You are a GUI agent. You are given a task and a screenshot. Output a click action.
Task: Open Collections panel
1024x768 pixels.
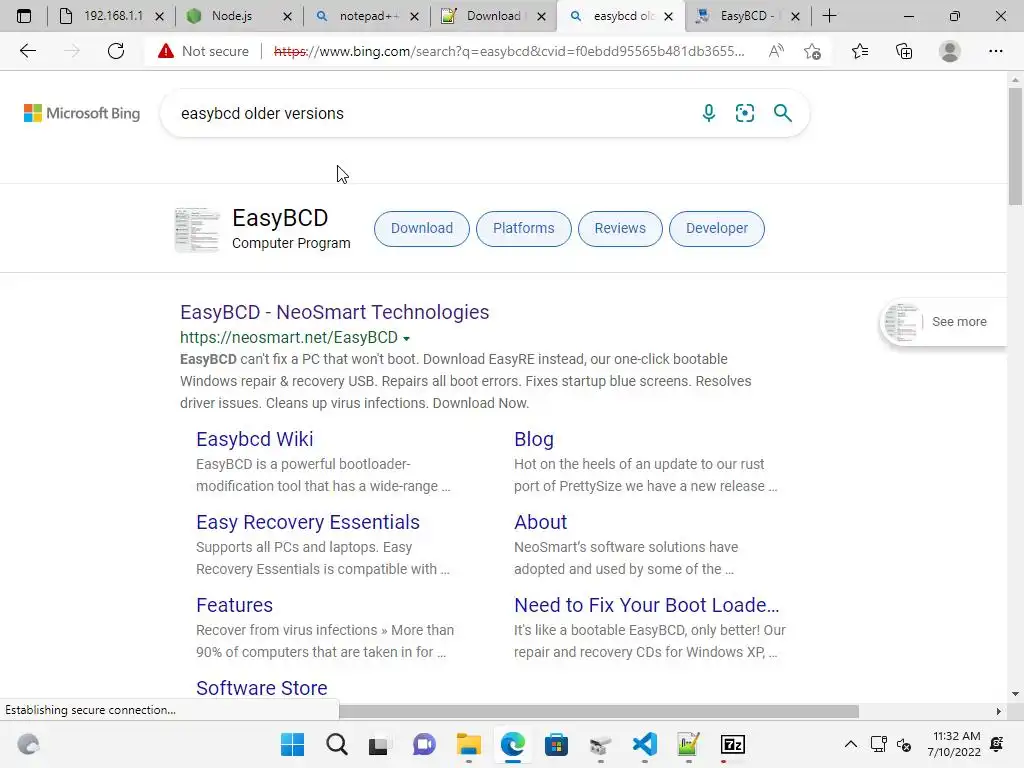pos(904,51)
